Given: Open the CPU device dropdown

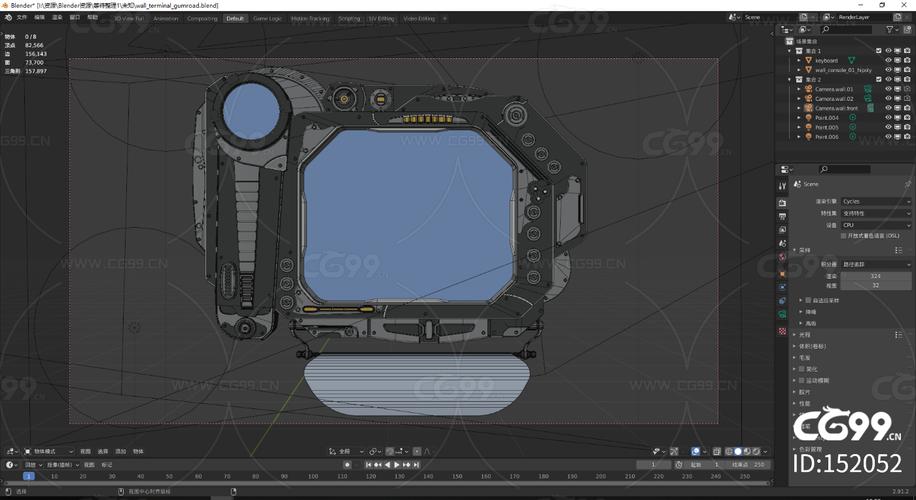Looking at the screenshot, I should pyautogui.click(x=874, y=225).
